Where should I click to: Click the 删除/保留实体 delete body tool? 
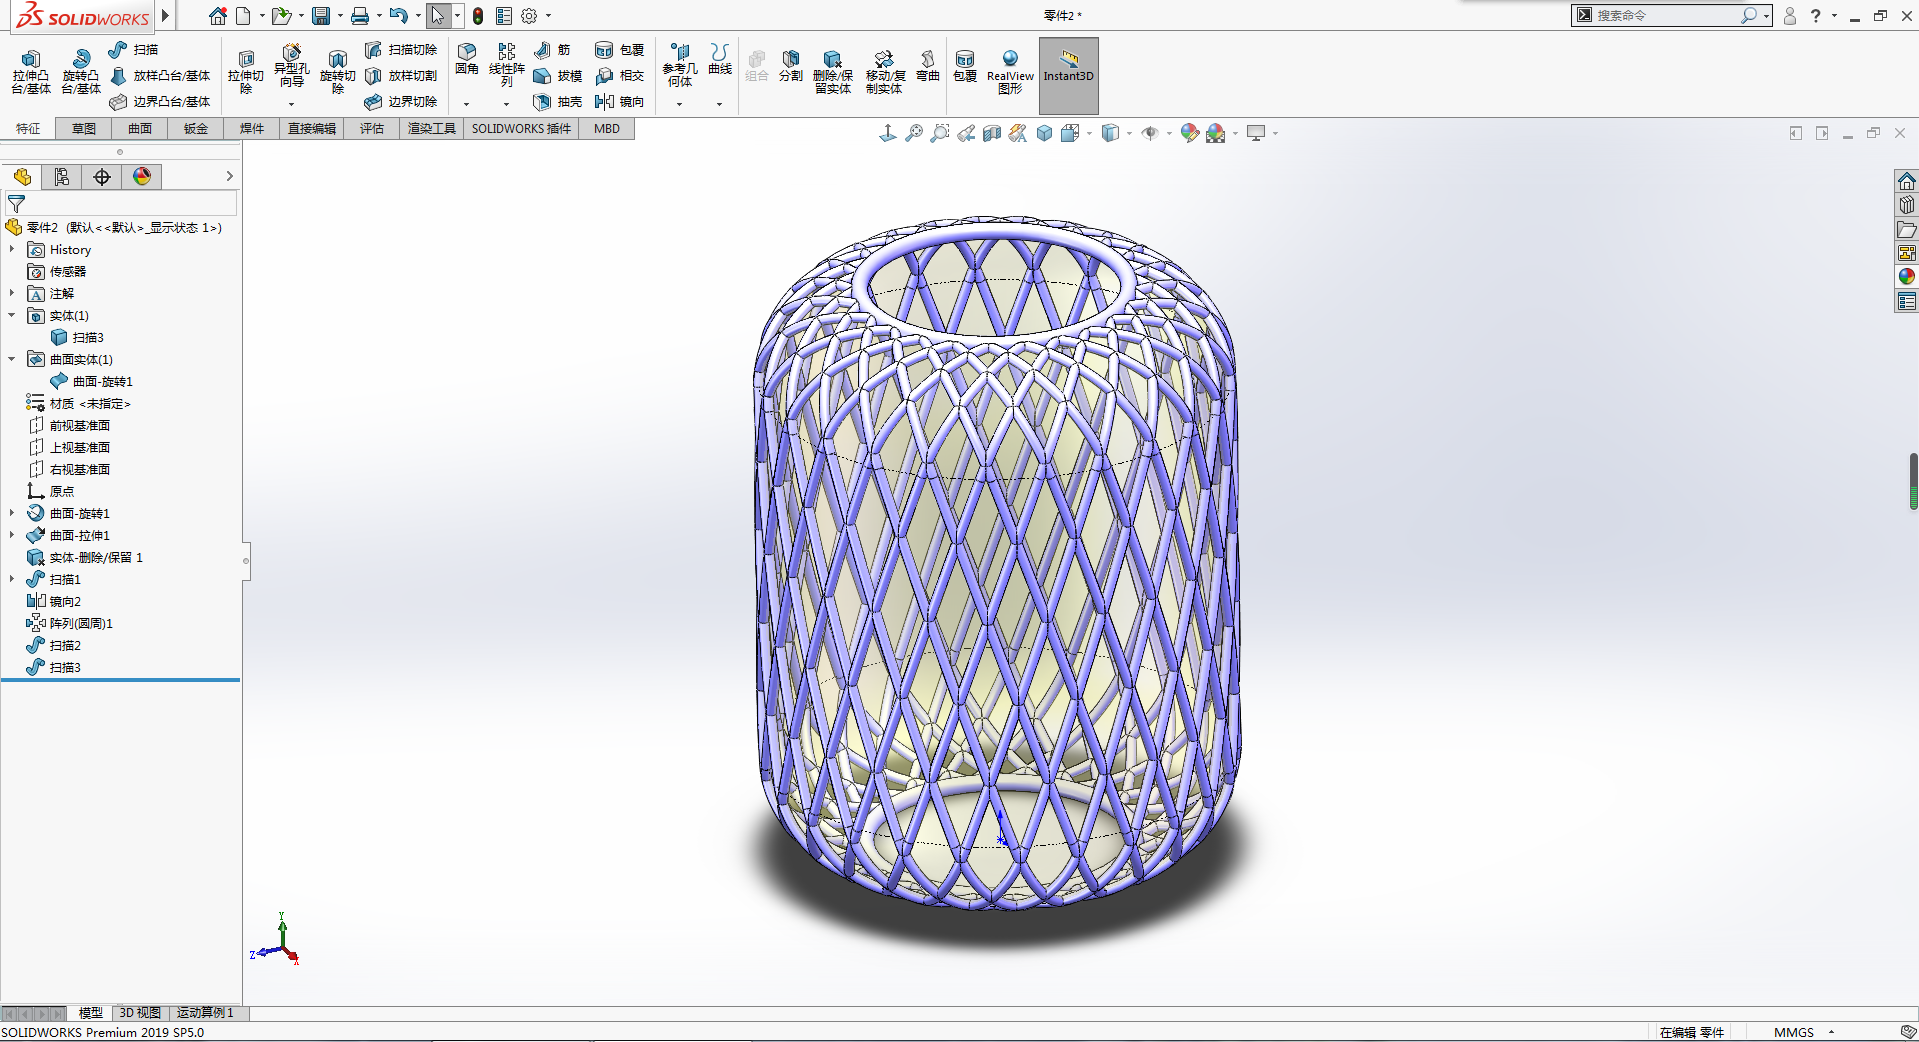(x=833, y=72)
